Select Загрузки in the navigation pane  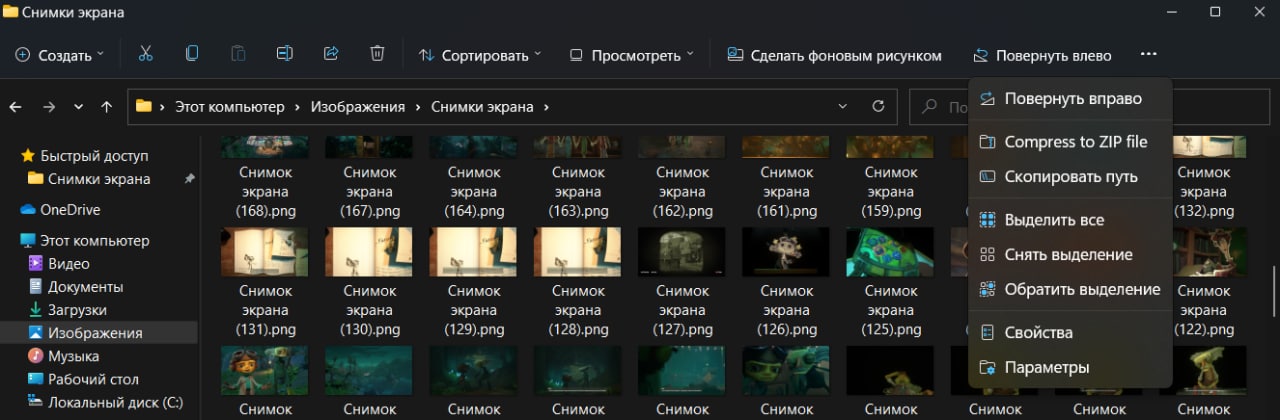click(x=67, y=310)
